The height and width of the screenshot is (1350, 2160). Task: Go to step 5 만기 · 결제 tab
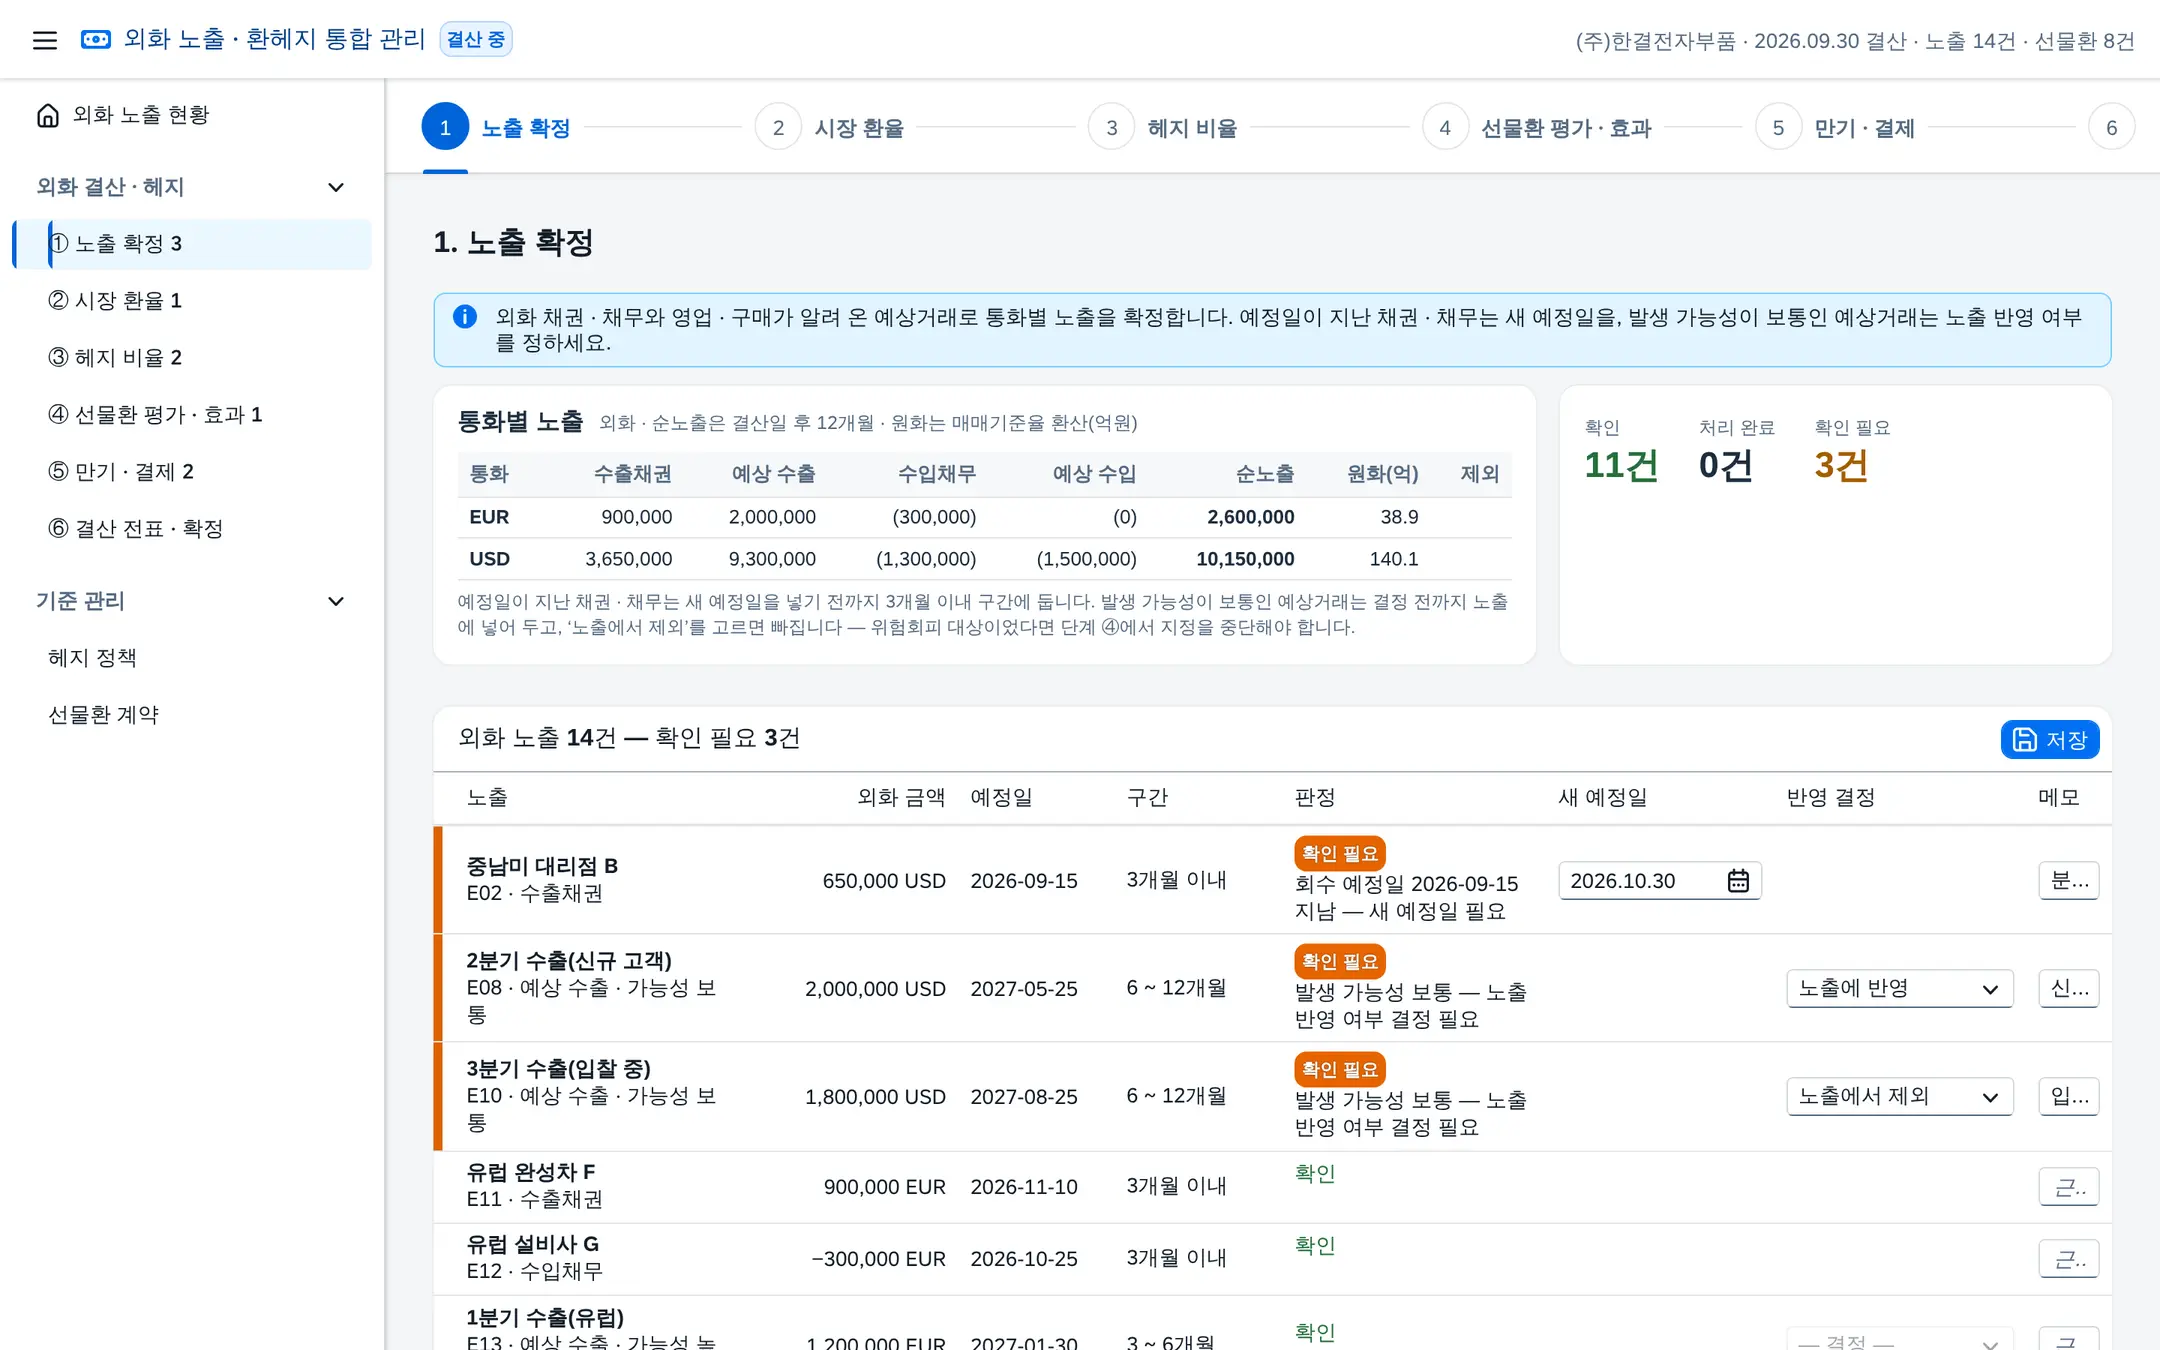[1835, 128]
